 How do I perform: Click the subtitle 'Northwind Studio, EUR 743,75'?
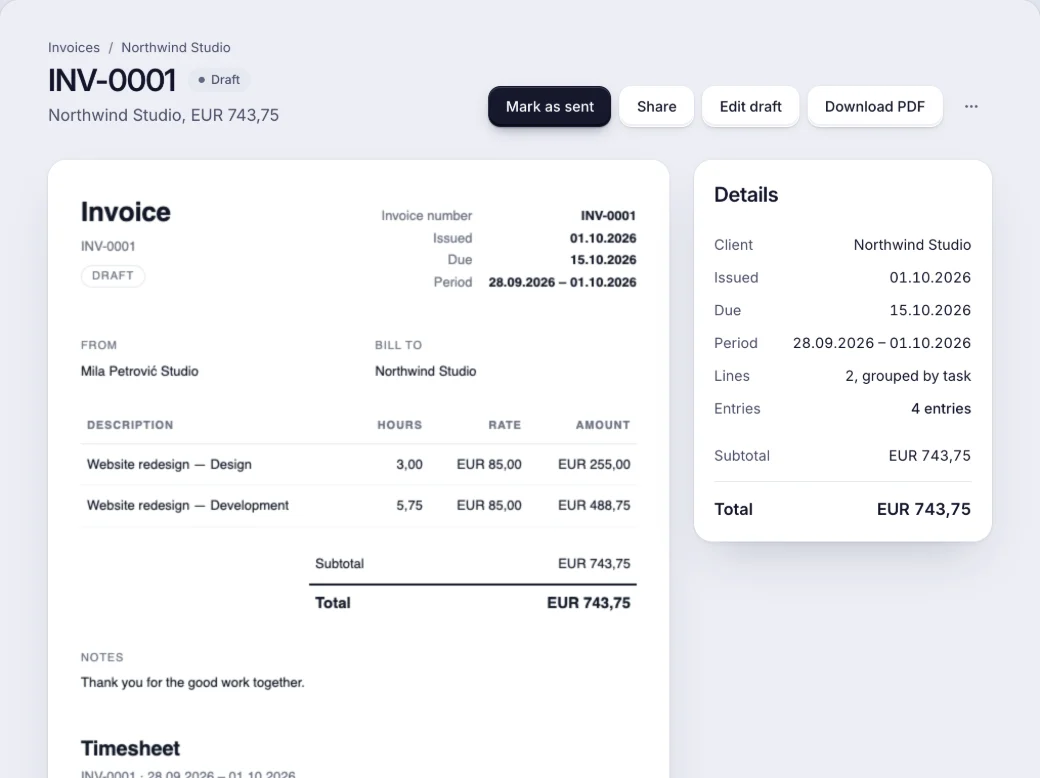pyautogui.click(x=163, y=115)
